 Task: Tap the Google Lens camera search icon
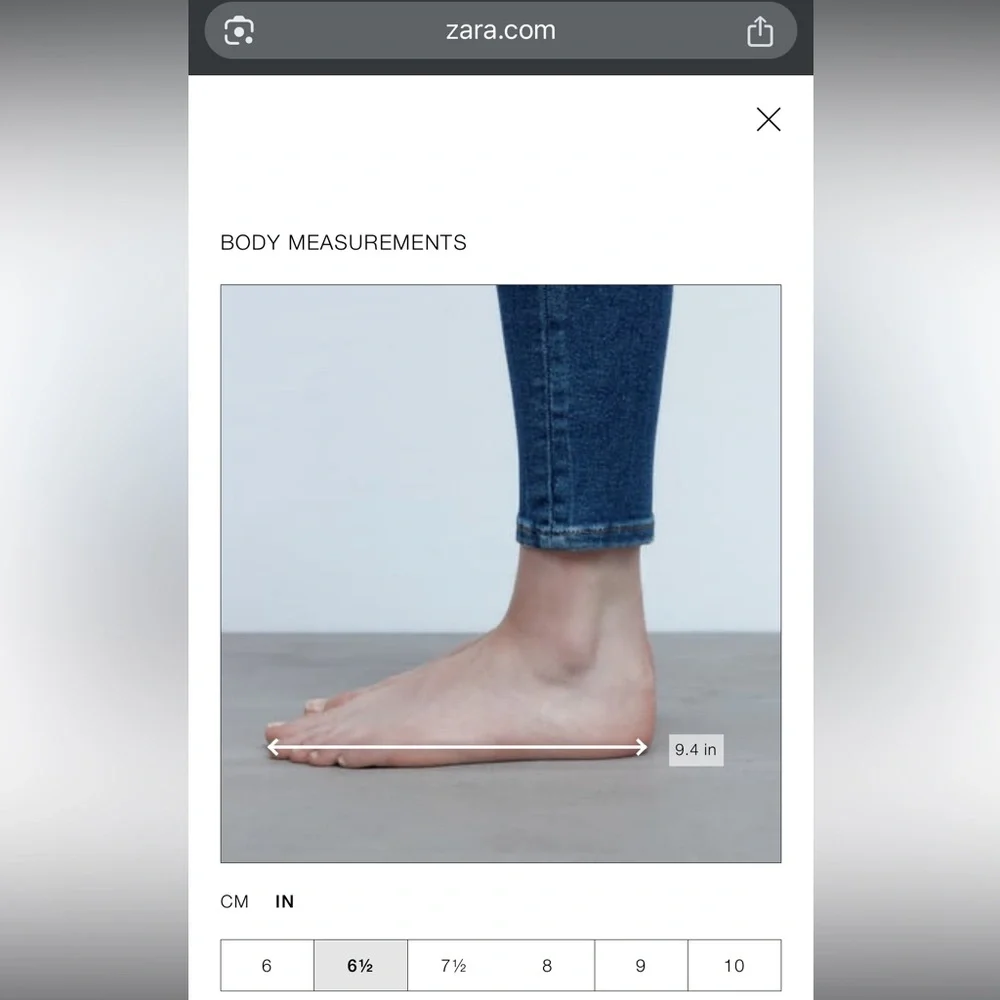point(239,31)
